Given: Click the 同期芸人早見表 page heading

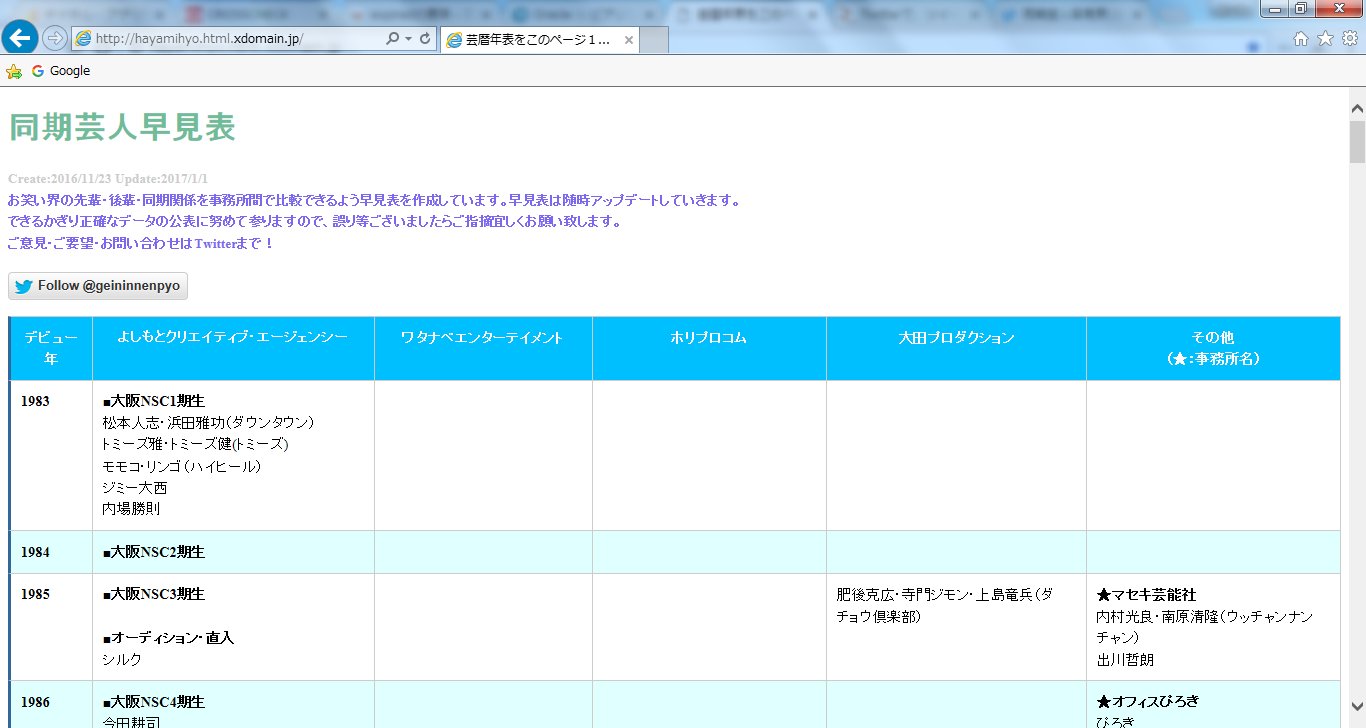Looking at the screenshot, I should (122, 128).
